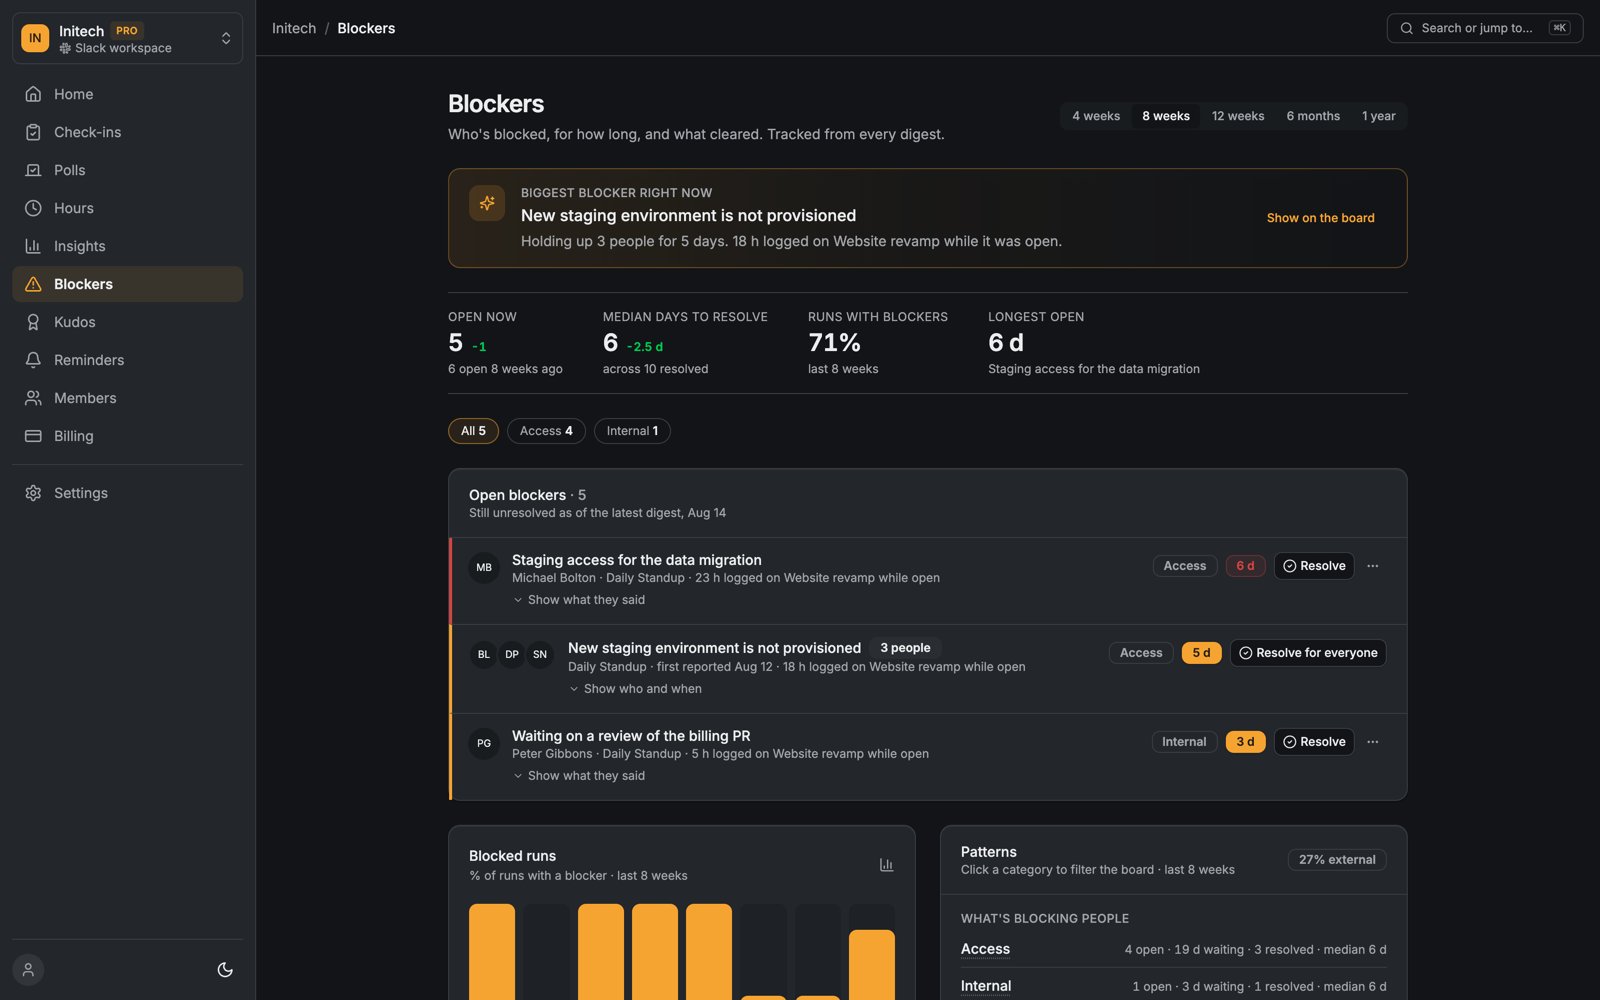Open the Insights chart icon
The height and width of the screenshot is (1000, 1600).
tap(33, 246)
